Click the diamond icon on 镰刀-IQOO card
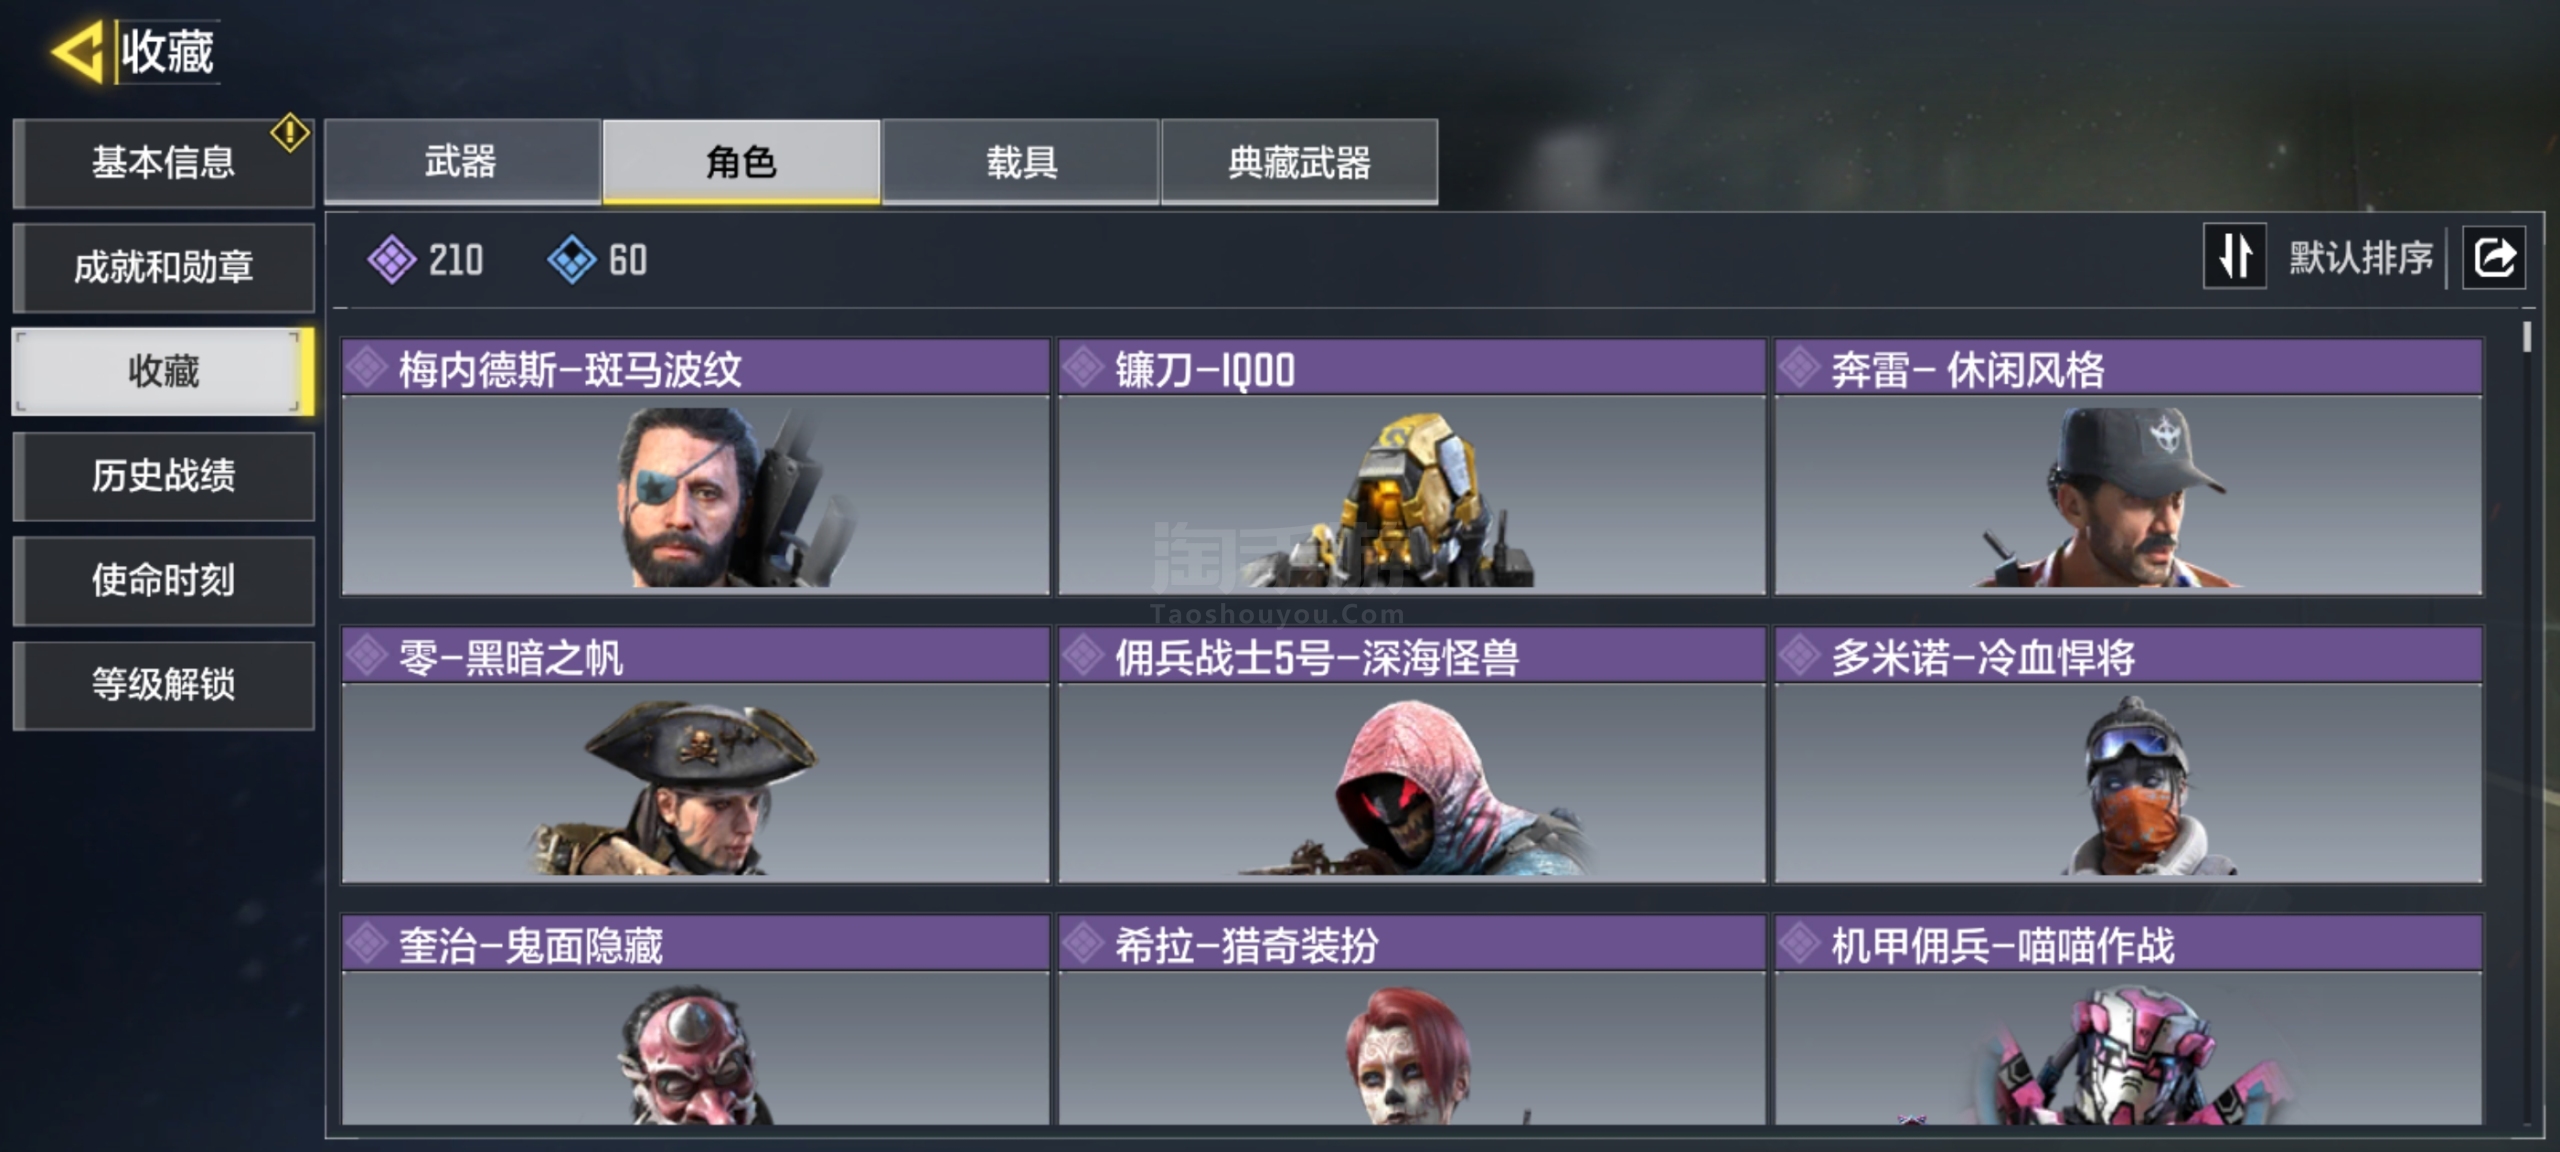The height and width of the screenshot is (1152, 2560). (x=1084, y=368)
